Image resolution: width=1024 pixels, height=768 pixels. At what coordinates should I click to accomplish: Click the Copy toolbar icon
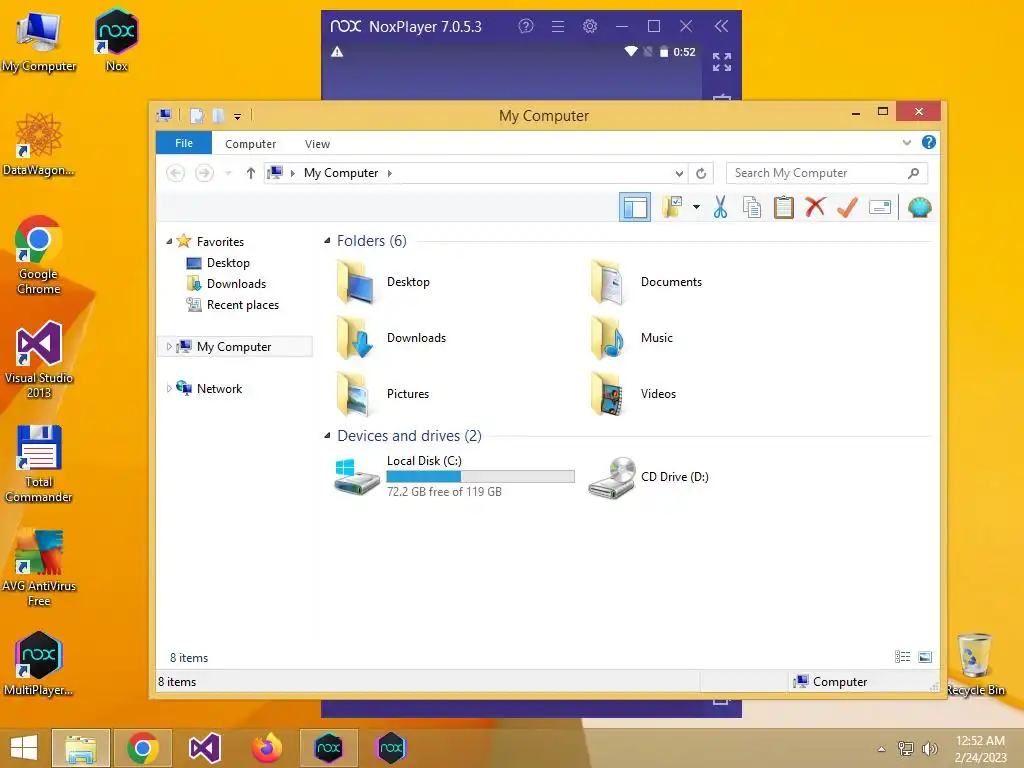752,208
